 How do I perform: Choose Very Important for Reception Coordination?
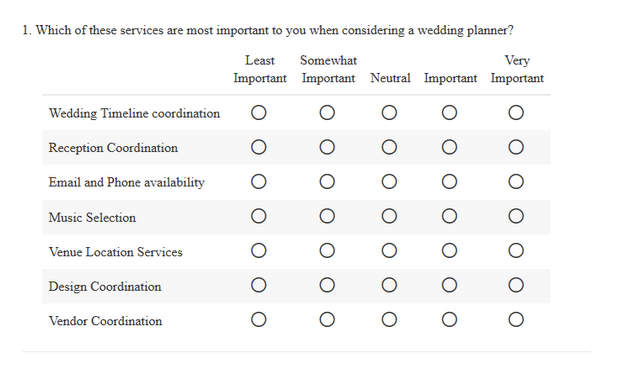click(516, 147)
